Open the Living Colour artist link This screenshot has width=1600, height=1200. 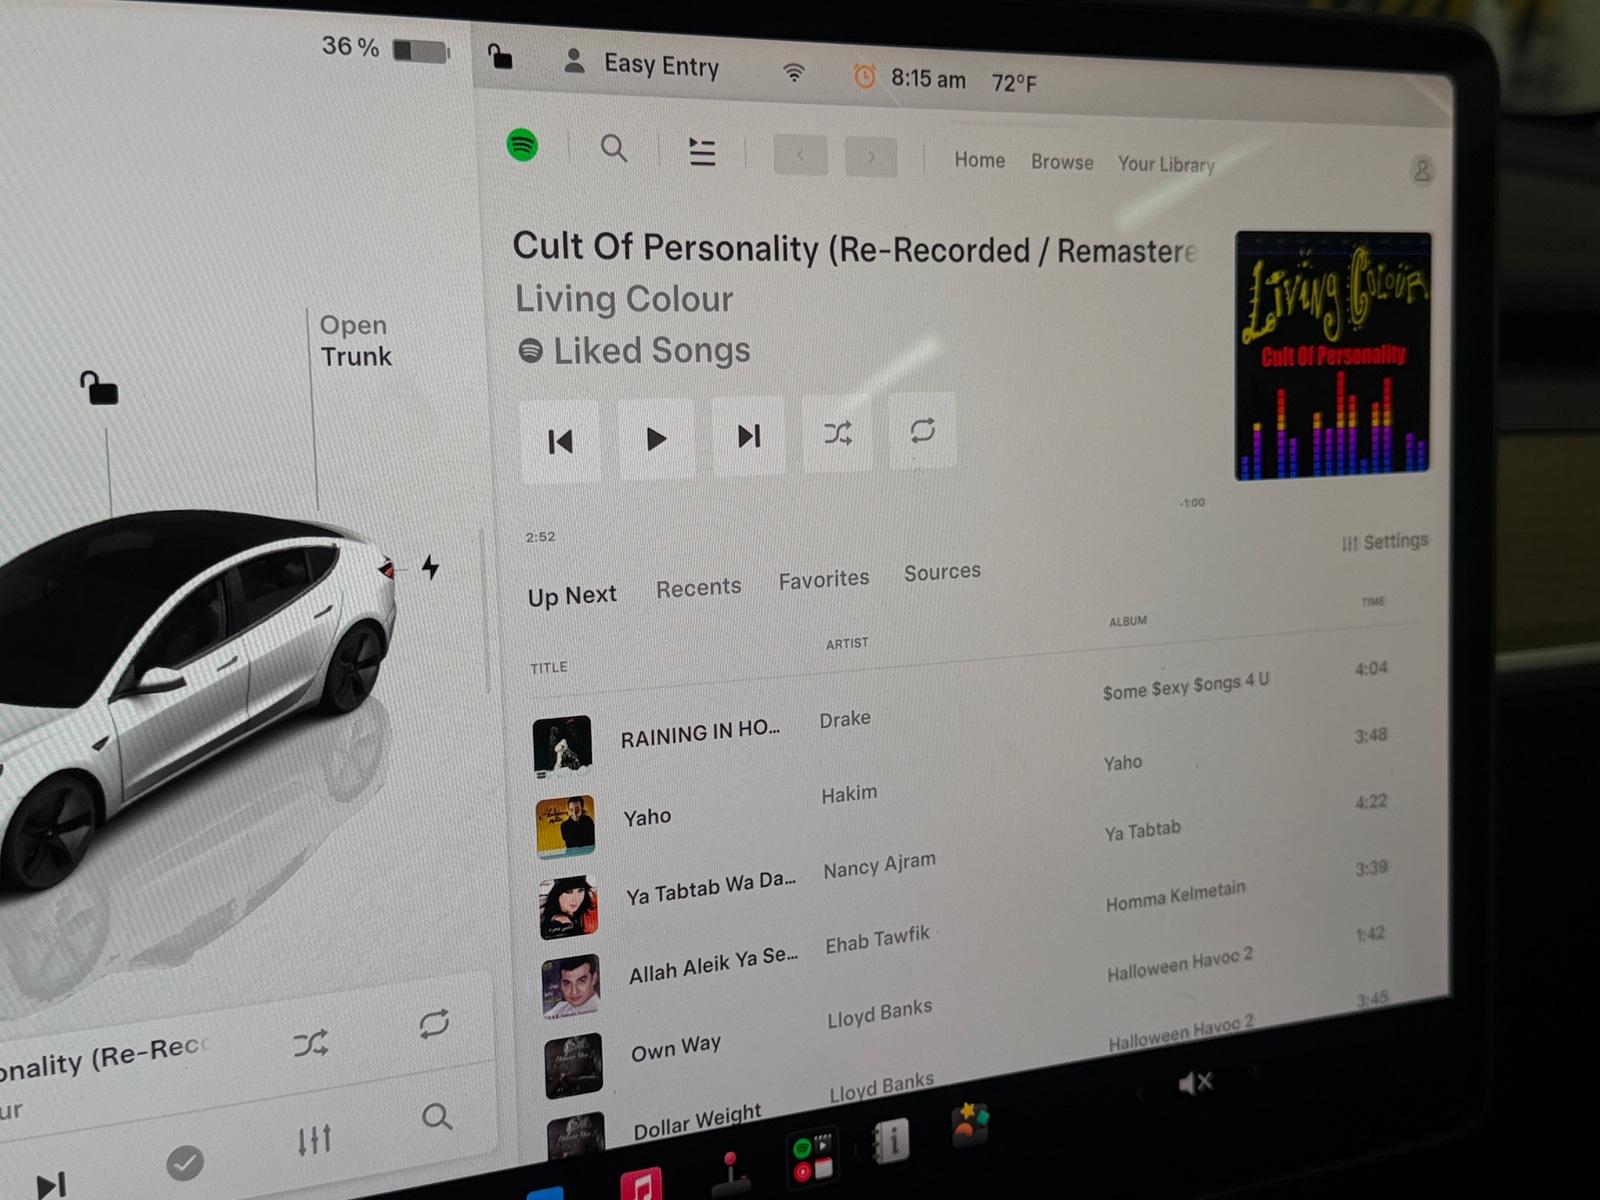coord(624,299)
